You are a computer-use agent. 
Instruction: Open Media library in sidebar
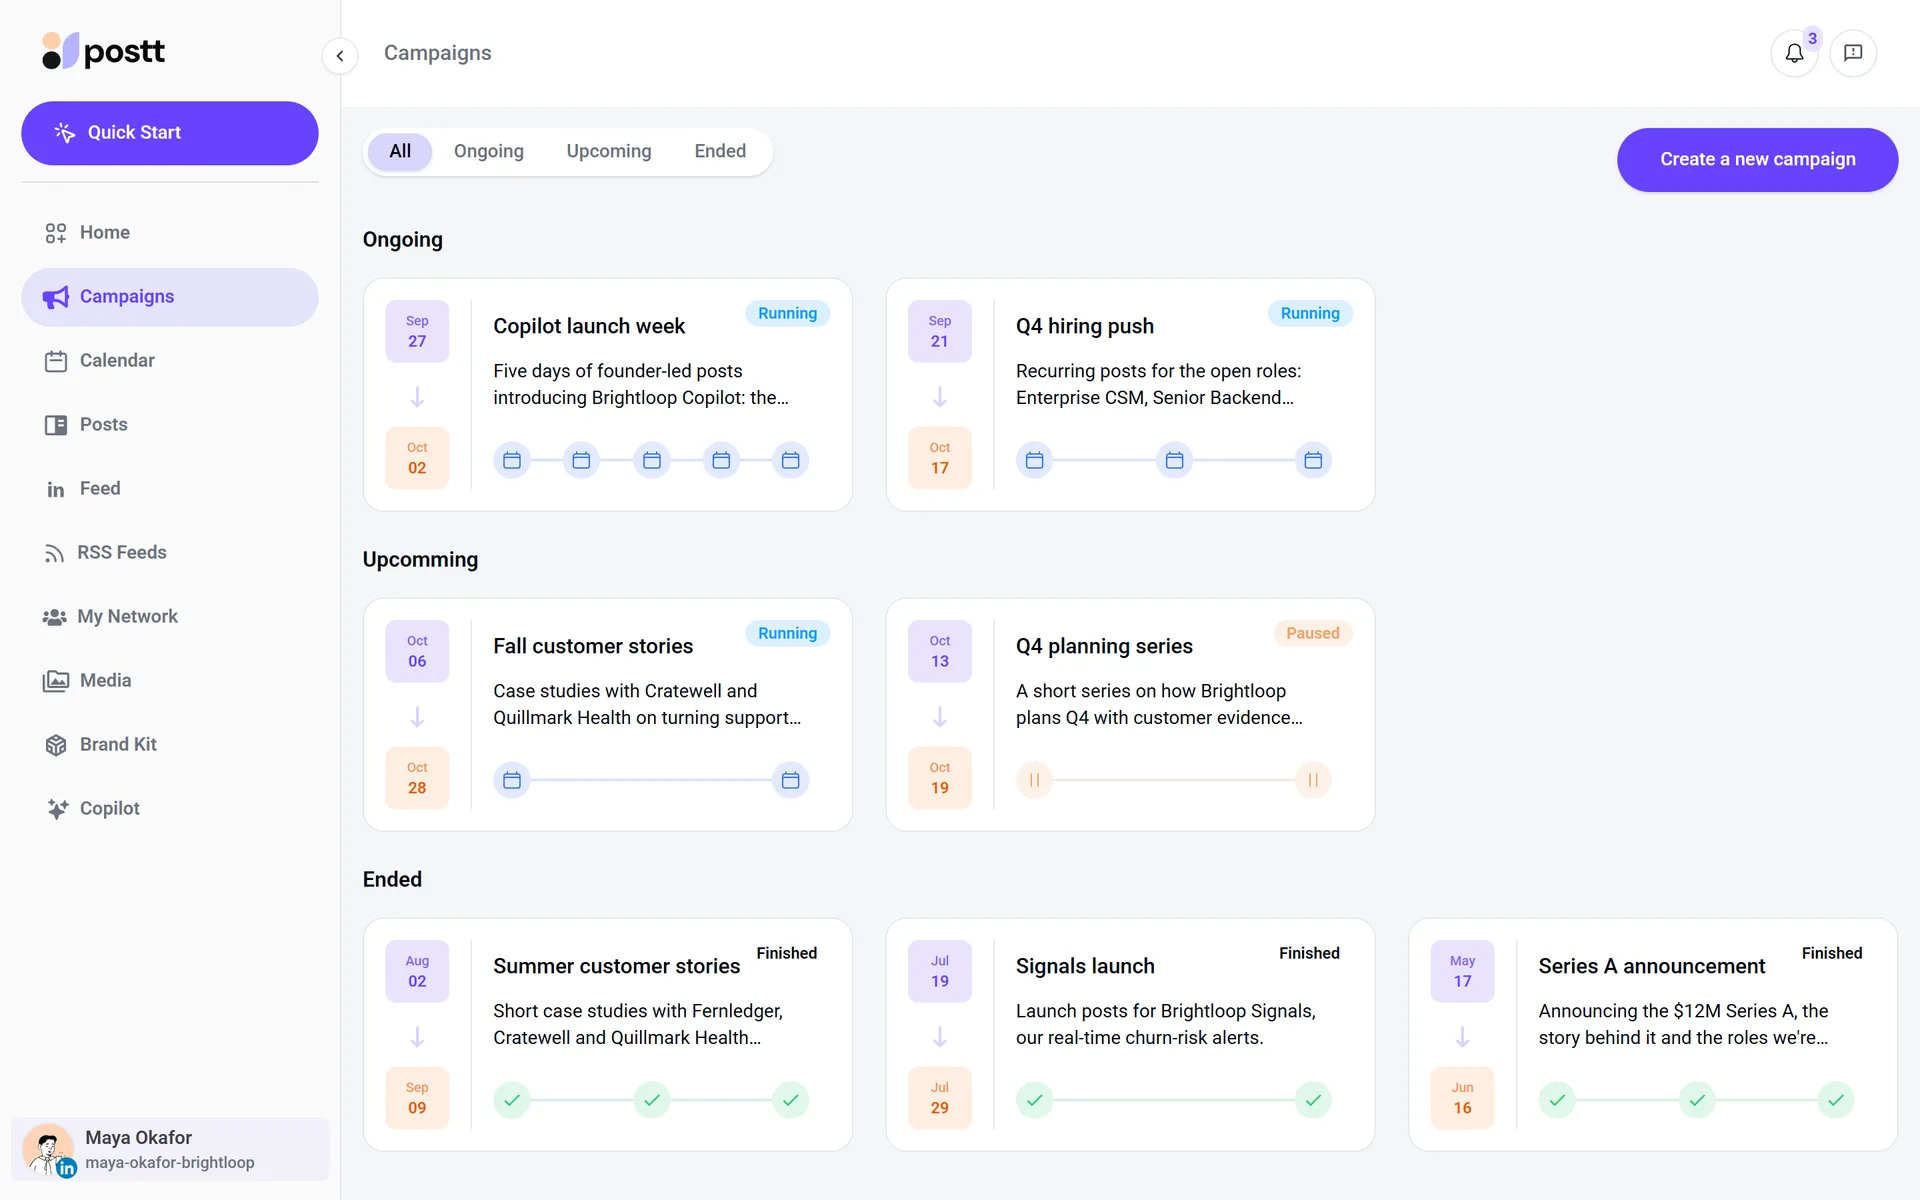pos(170,681)
